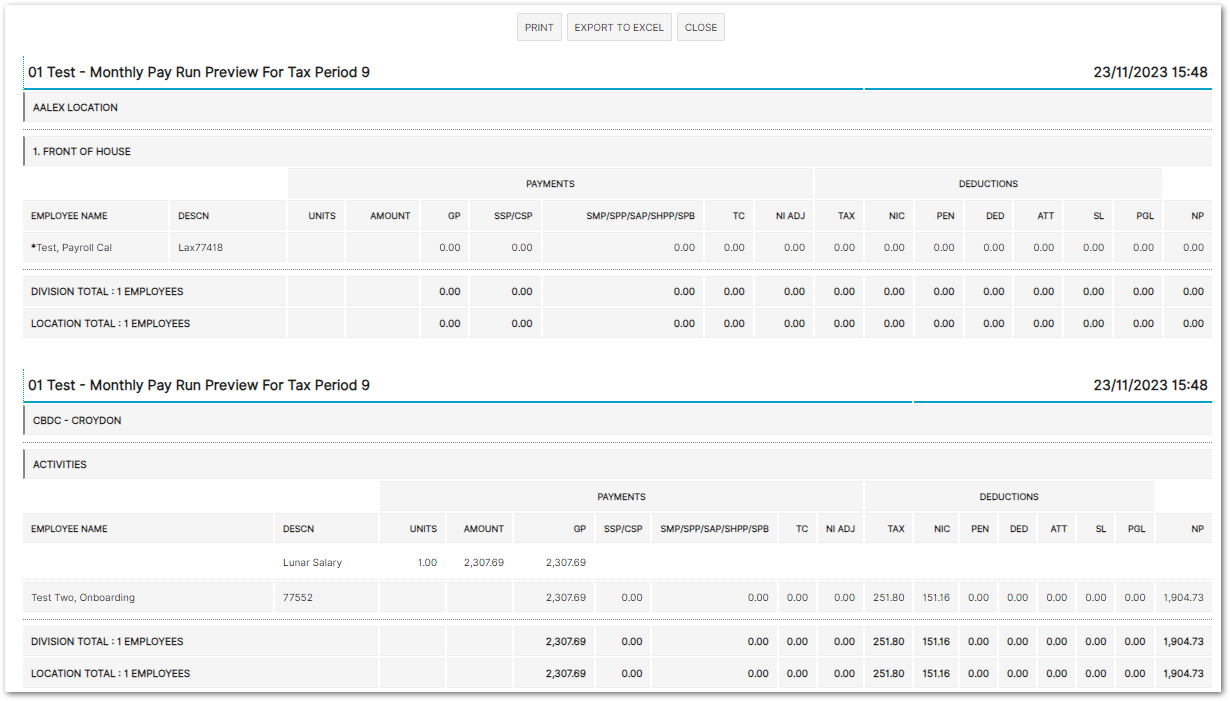Click the Lax77418 description cell
This screenshot has height=701, width=1230.
coord(200,247)
